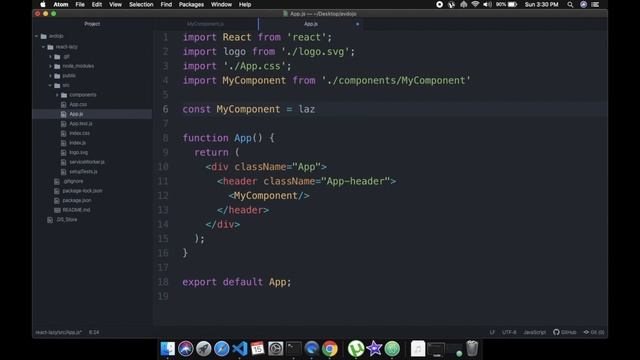Click the GitHub status bar icon

[x=564, y=332]
